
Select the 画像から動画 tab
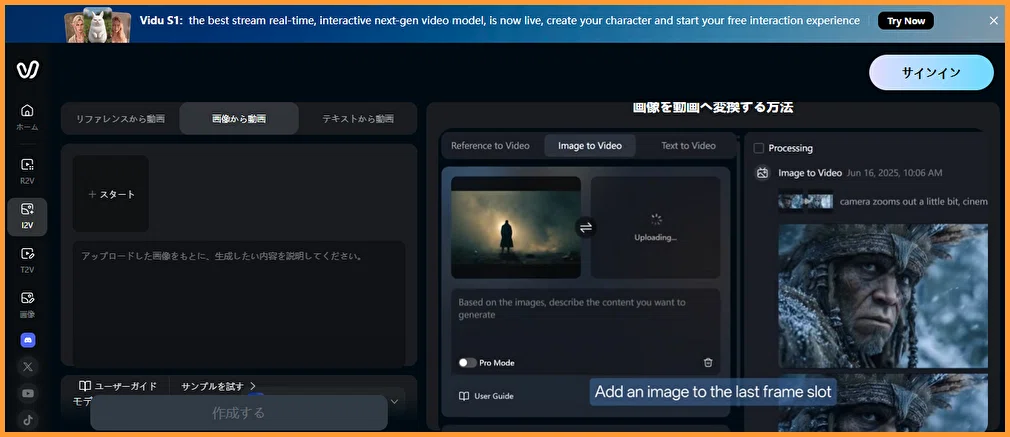point(239,119)
